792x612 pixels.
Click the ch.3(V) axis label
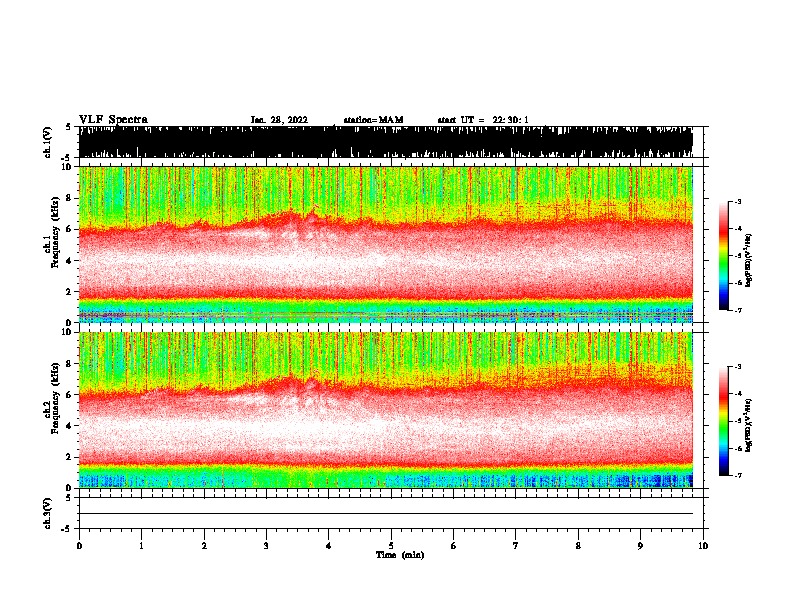47,513
